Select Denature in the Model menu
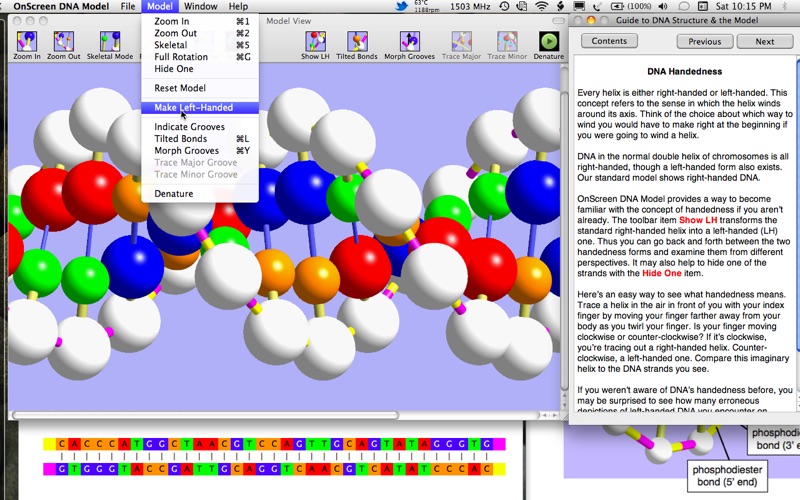The image size is (800, 500). pos(199,193)
